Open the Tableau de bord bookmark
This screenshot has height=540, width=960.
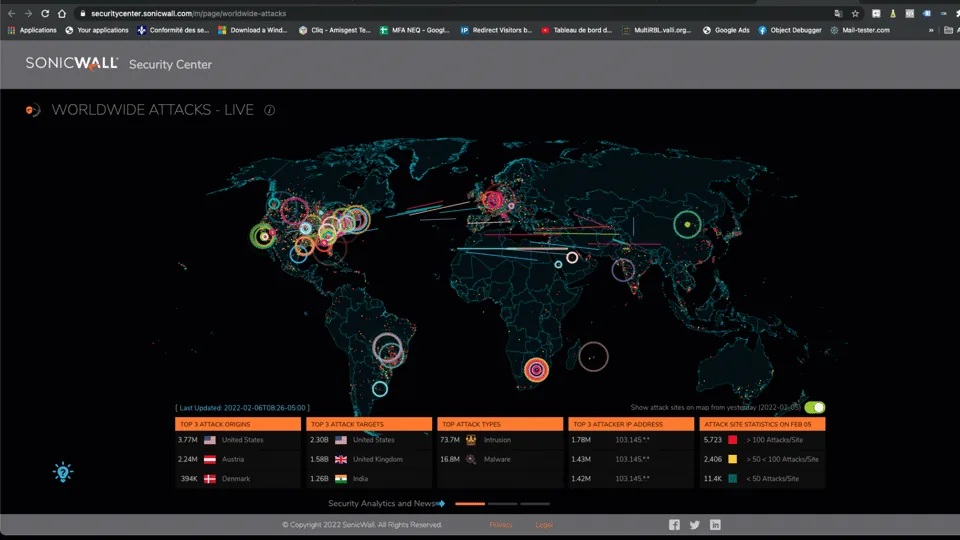point(576,30)
